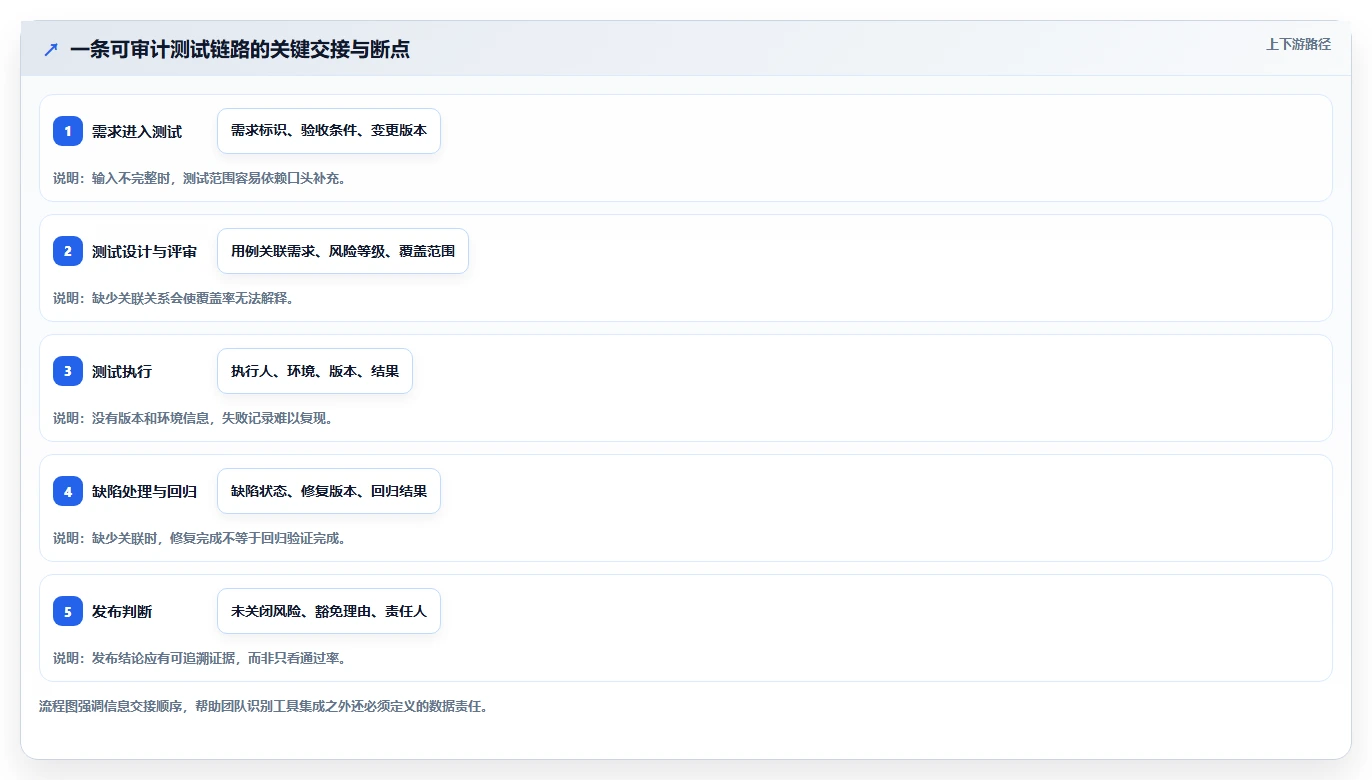
Task: Select the step title 测试设计与评审
Action: 144,251
